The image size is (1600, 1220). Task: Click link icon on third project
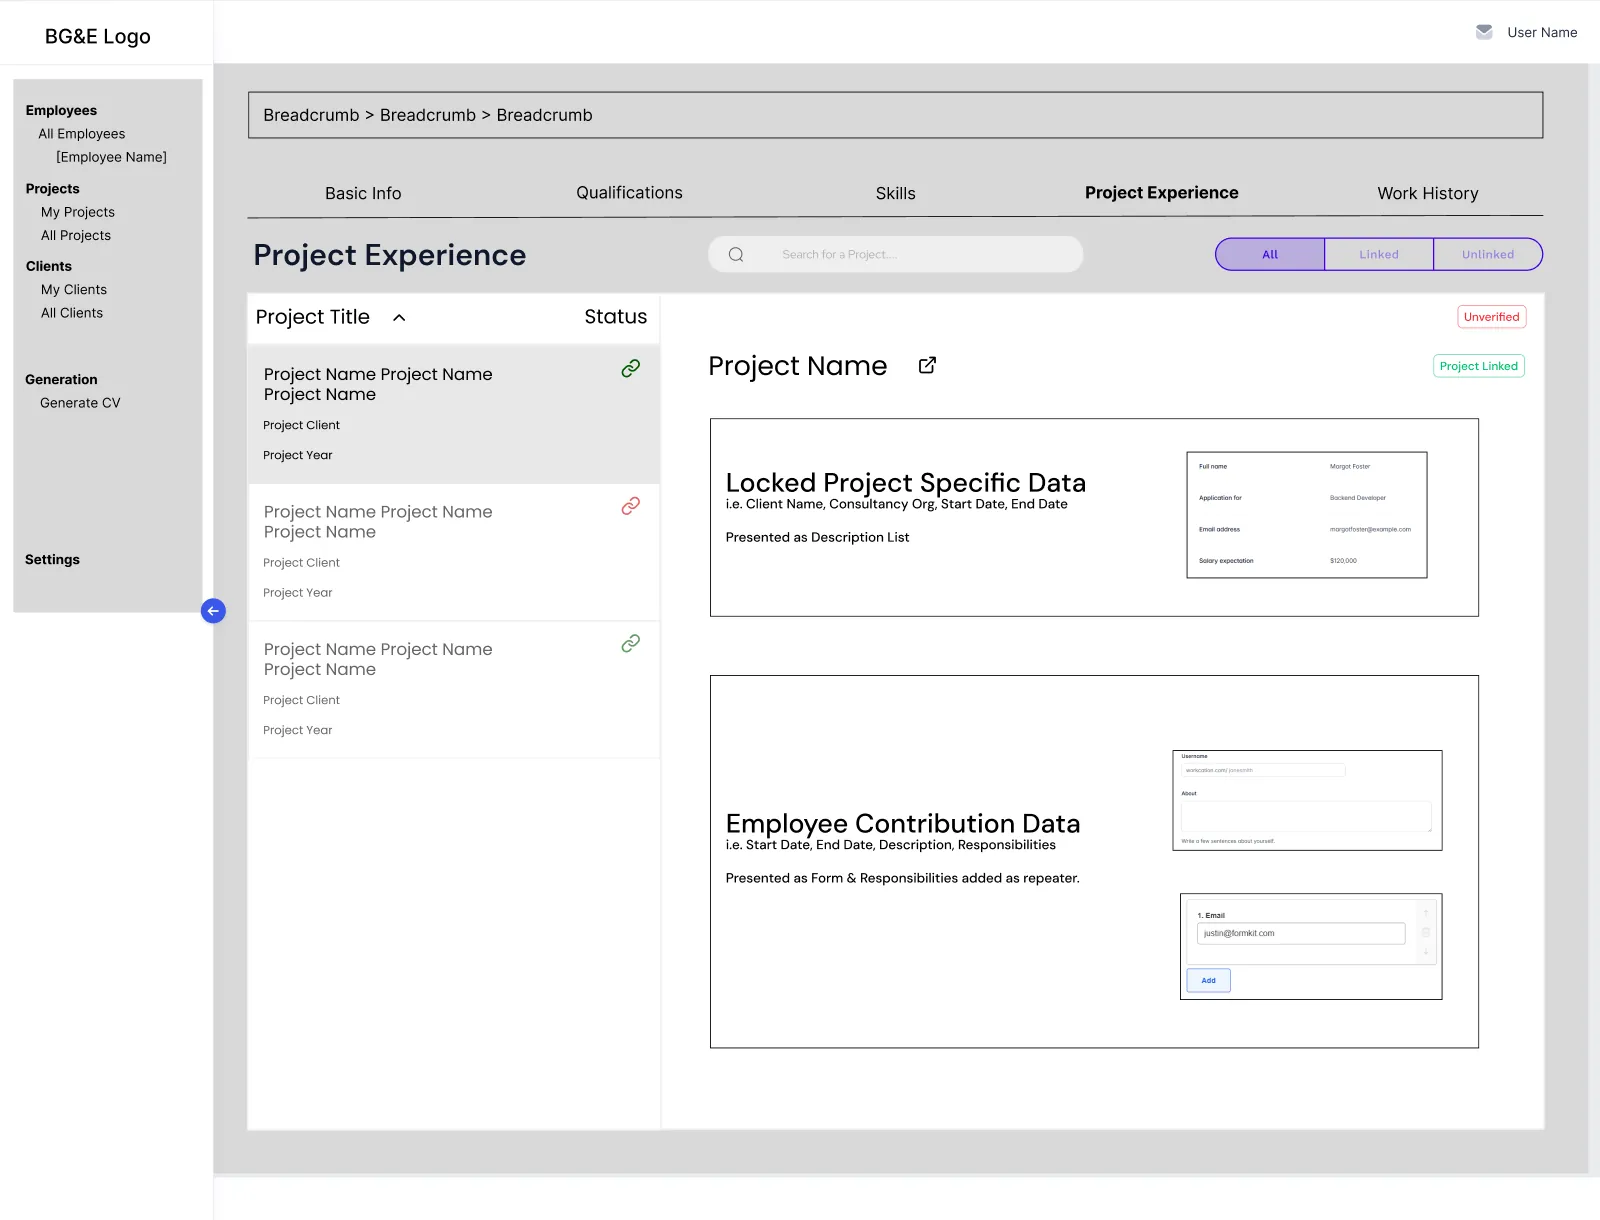630,644
